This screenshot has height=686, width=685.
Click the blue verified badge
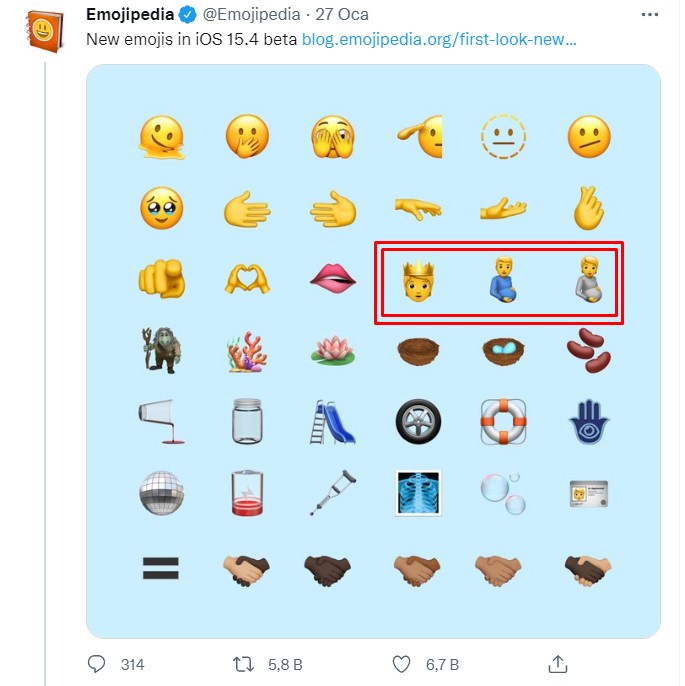[x=187, y=17]
